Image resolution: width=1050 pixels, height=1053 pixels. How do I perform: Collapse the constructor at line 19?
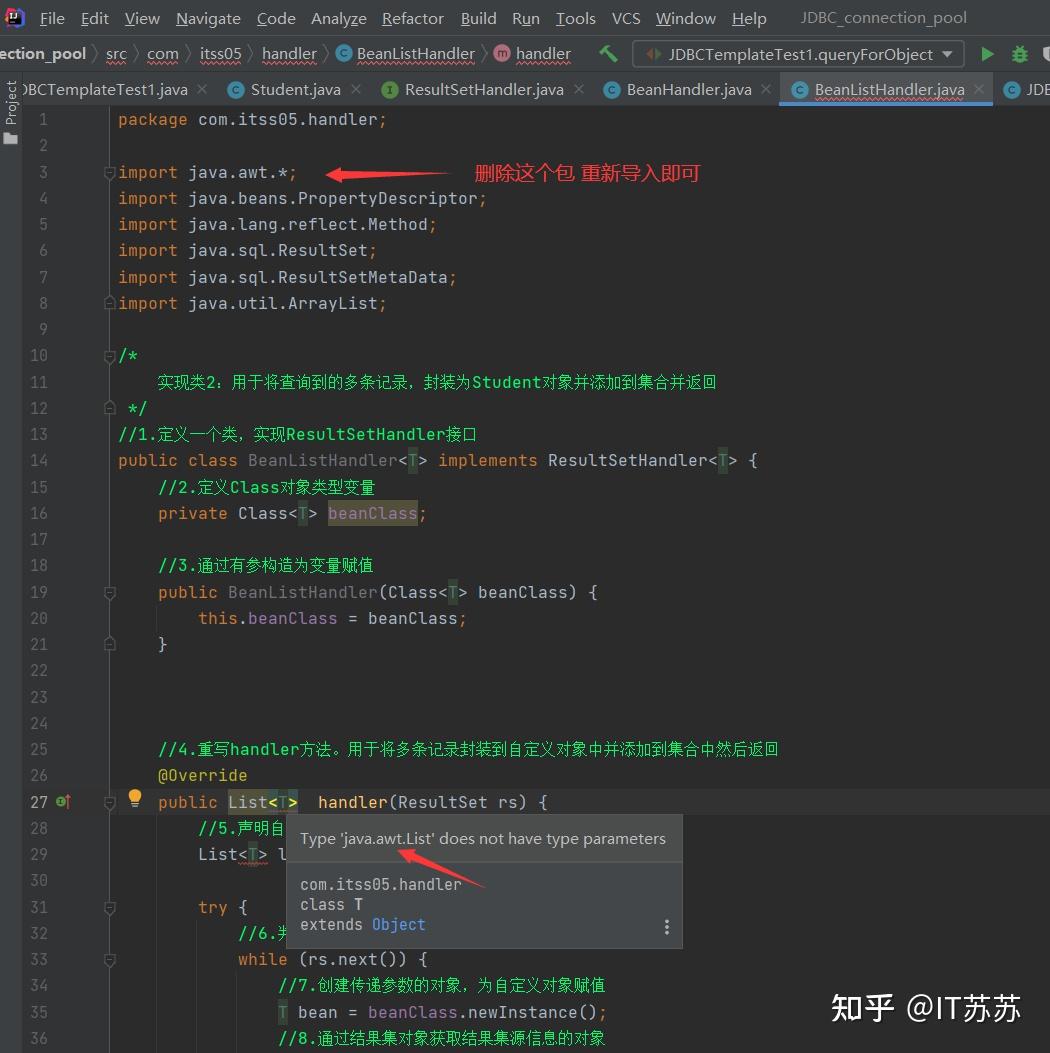pyautogui.click(x=110, y=592)
